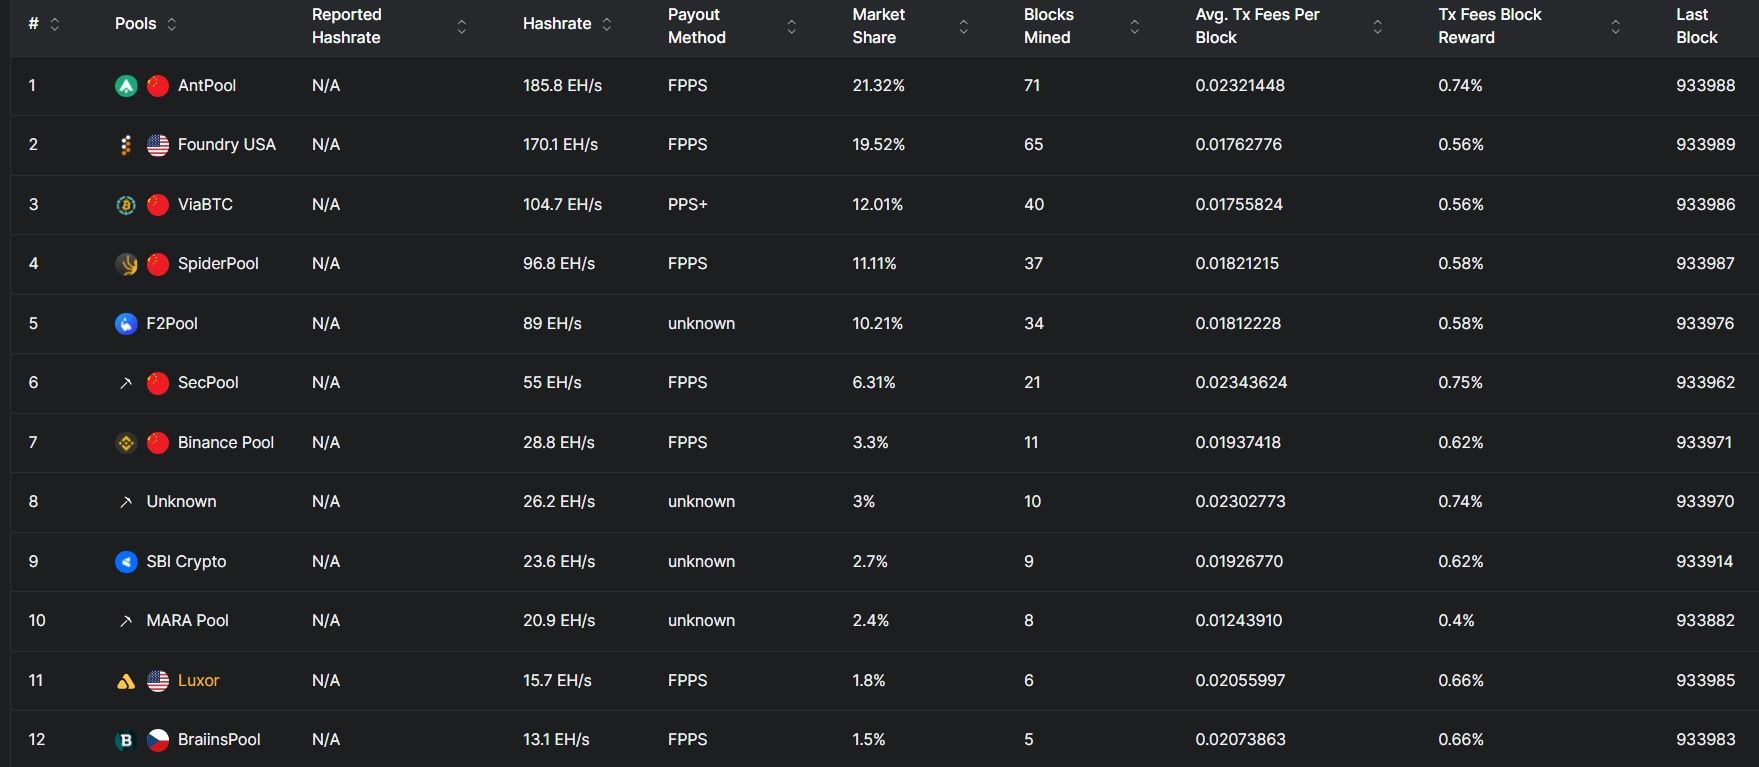
Task: Click the F2Pool blue logo
Action: click(x=124, y=323)
